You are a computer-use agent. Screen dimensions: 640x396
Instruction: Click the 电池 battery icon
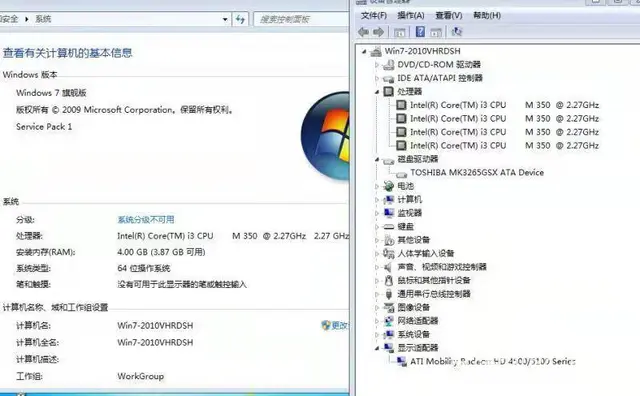pos(389,186)
